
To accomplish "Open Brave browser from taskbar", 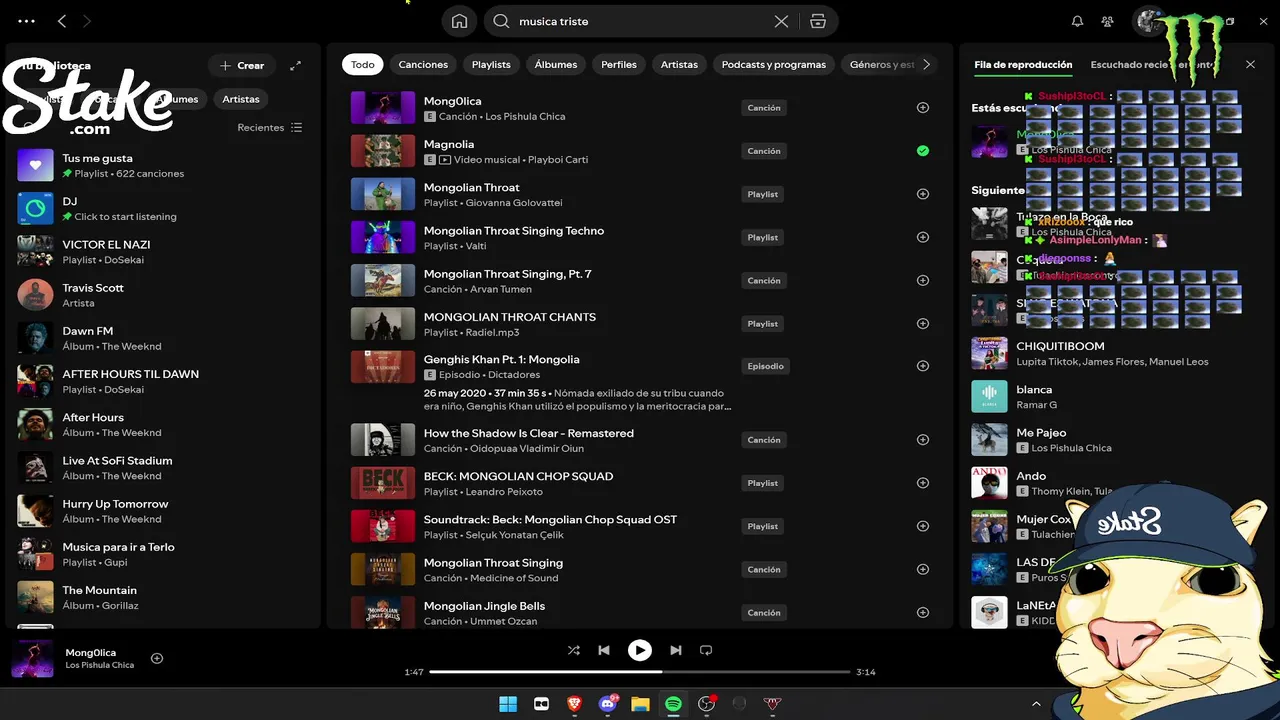I will click(x=574, y=704).
